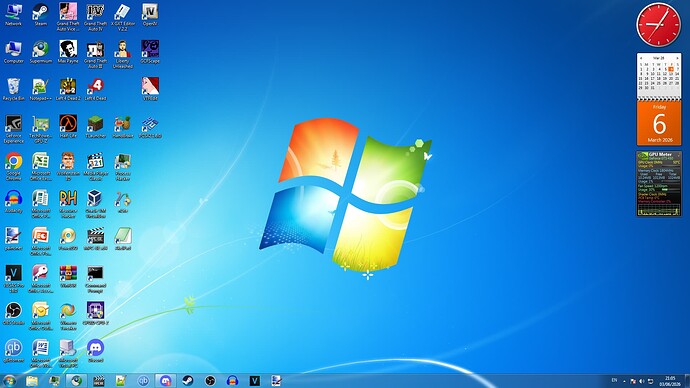Select the PowerISO shortcut
The width and height of the screenshot is (690, 388).
pos(68,239)
